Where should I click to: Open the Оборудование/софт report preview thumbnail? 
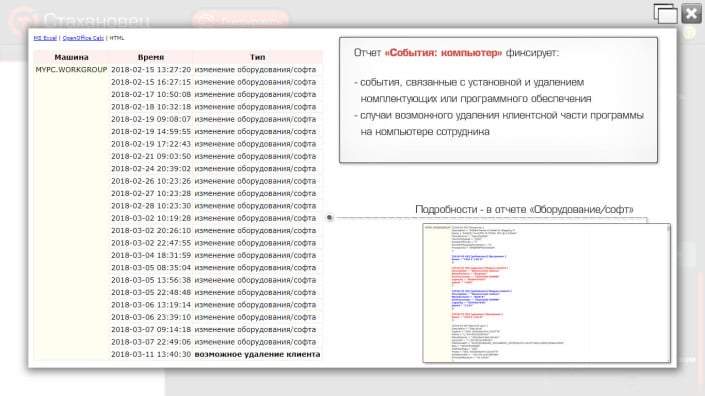coord(546,293)
